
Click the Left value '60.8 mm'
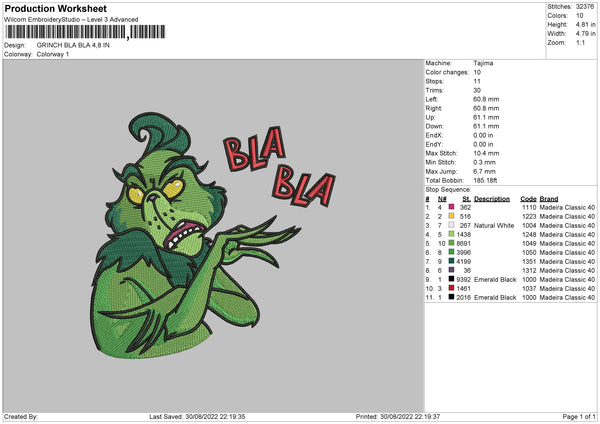click(x=486, y=99)
